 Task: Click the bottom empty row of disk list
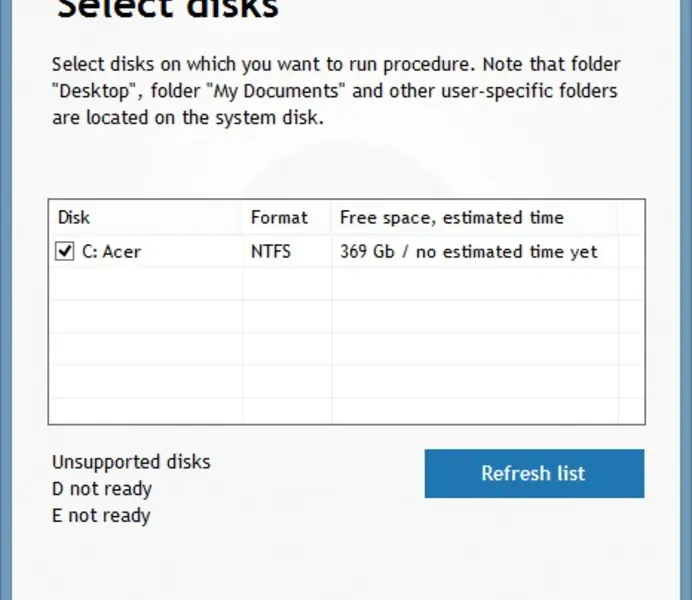145,411
